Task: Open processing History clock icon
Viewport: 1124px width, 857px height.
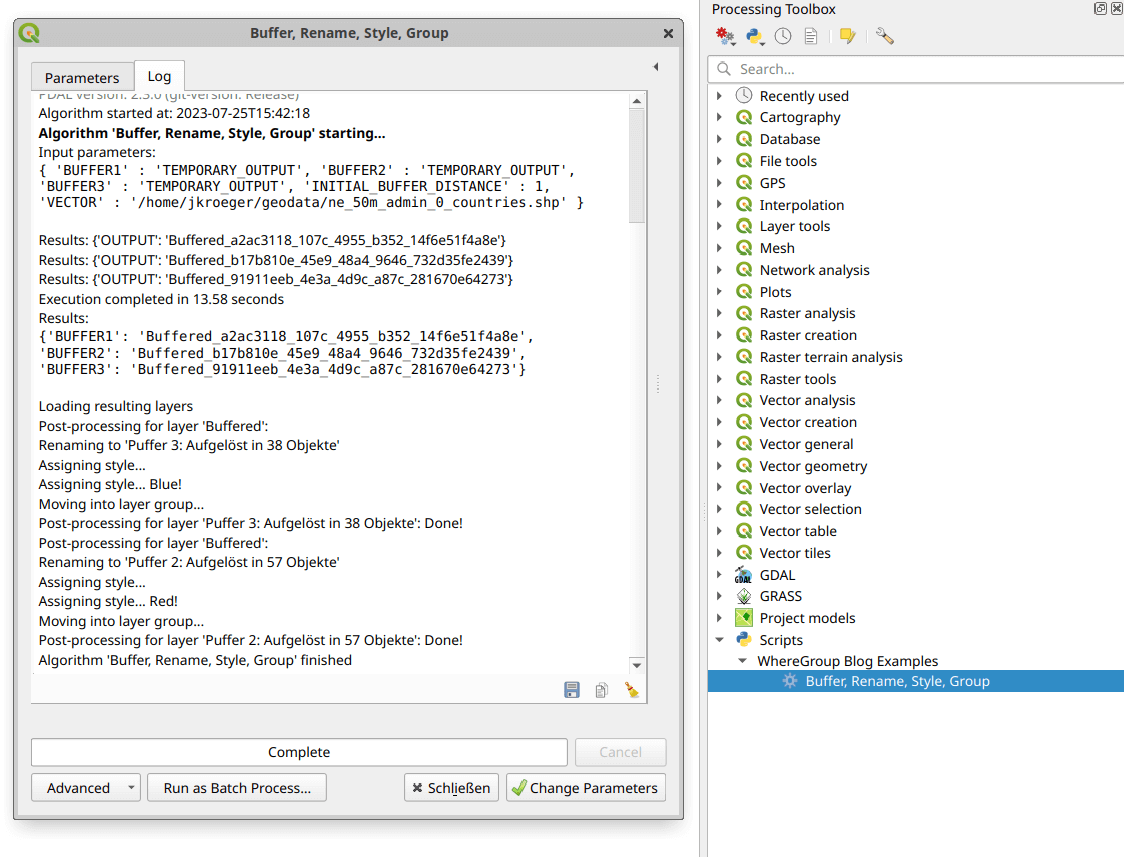Action: coord(783,36)
